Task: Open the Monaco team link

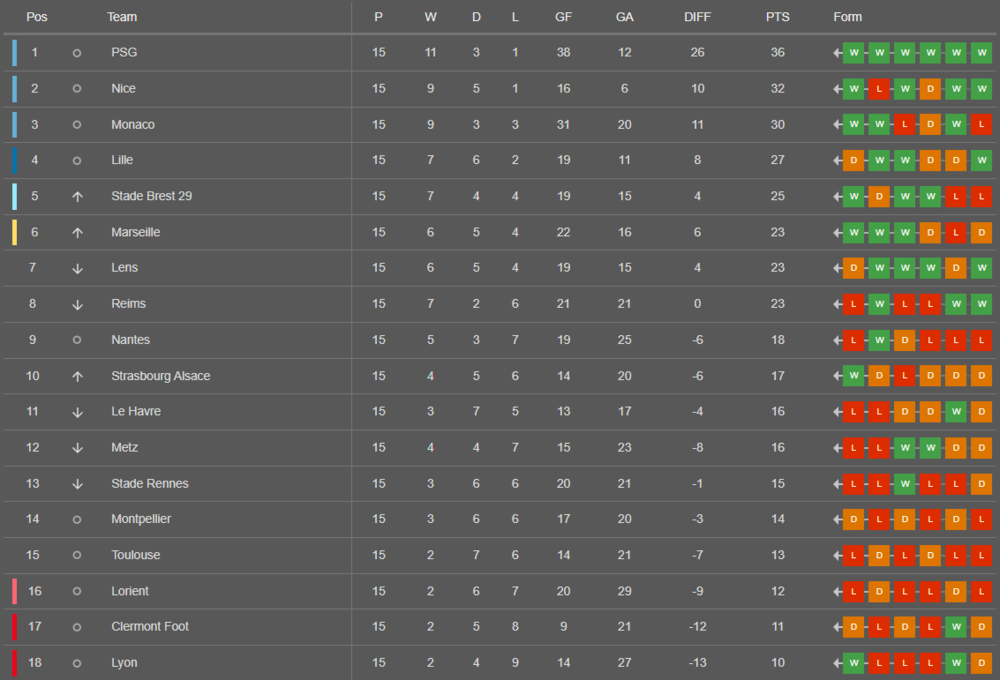Action: point(133,125)
